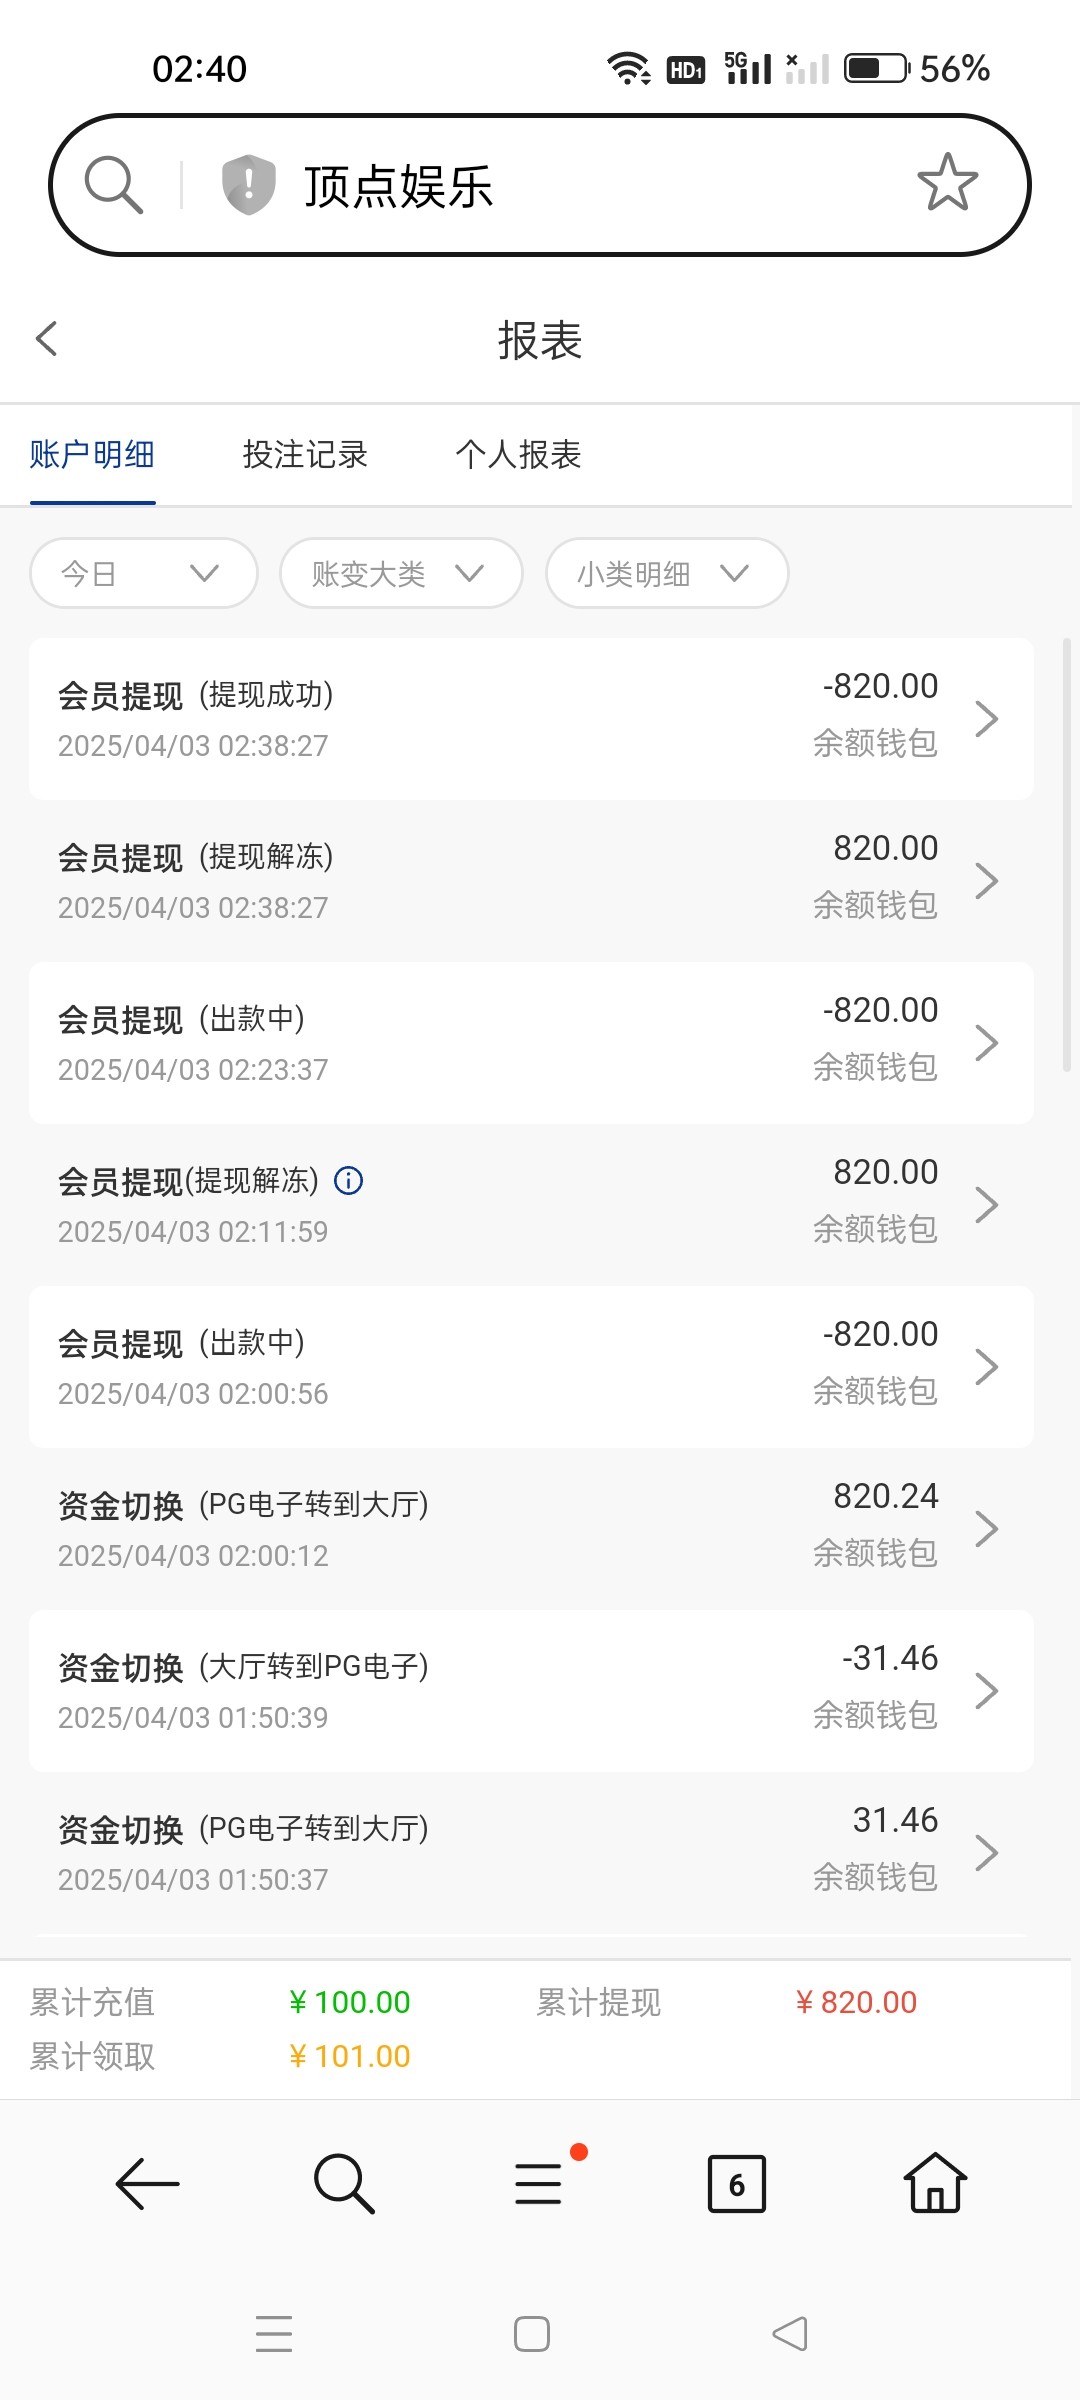Tap the site security shield icon

coord(248,185)
